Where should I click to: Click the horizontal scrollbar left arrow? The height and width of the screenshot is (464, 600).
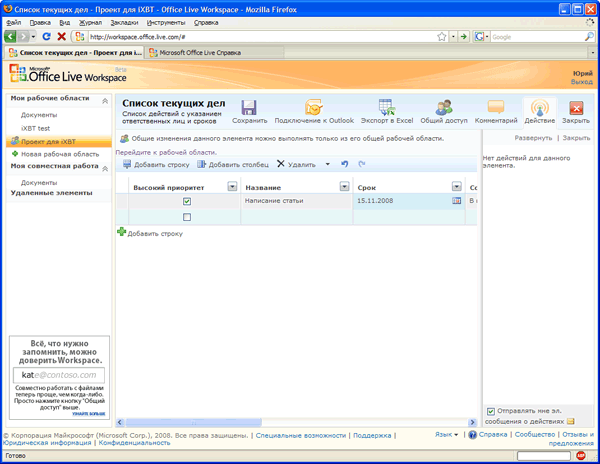(x=120, y=422)
